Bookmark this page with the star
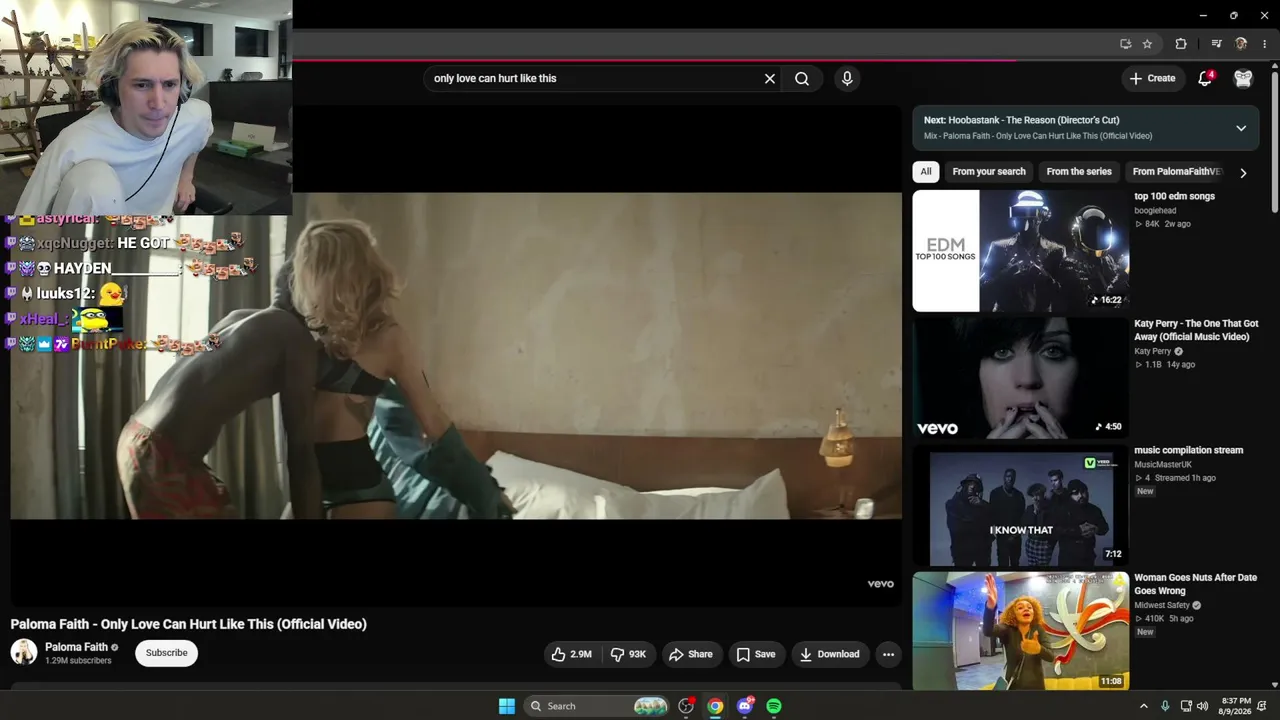Viewport: 1280px width, 720px height. 1147,44
